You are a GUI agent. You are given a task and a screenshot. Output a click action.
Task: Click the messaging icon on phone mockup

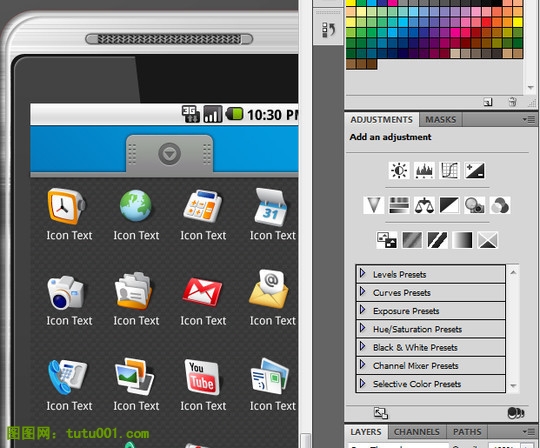tap(270, 376)
